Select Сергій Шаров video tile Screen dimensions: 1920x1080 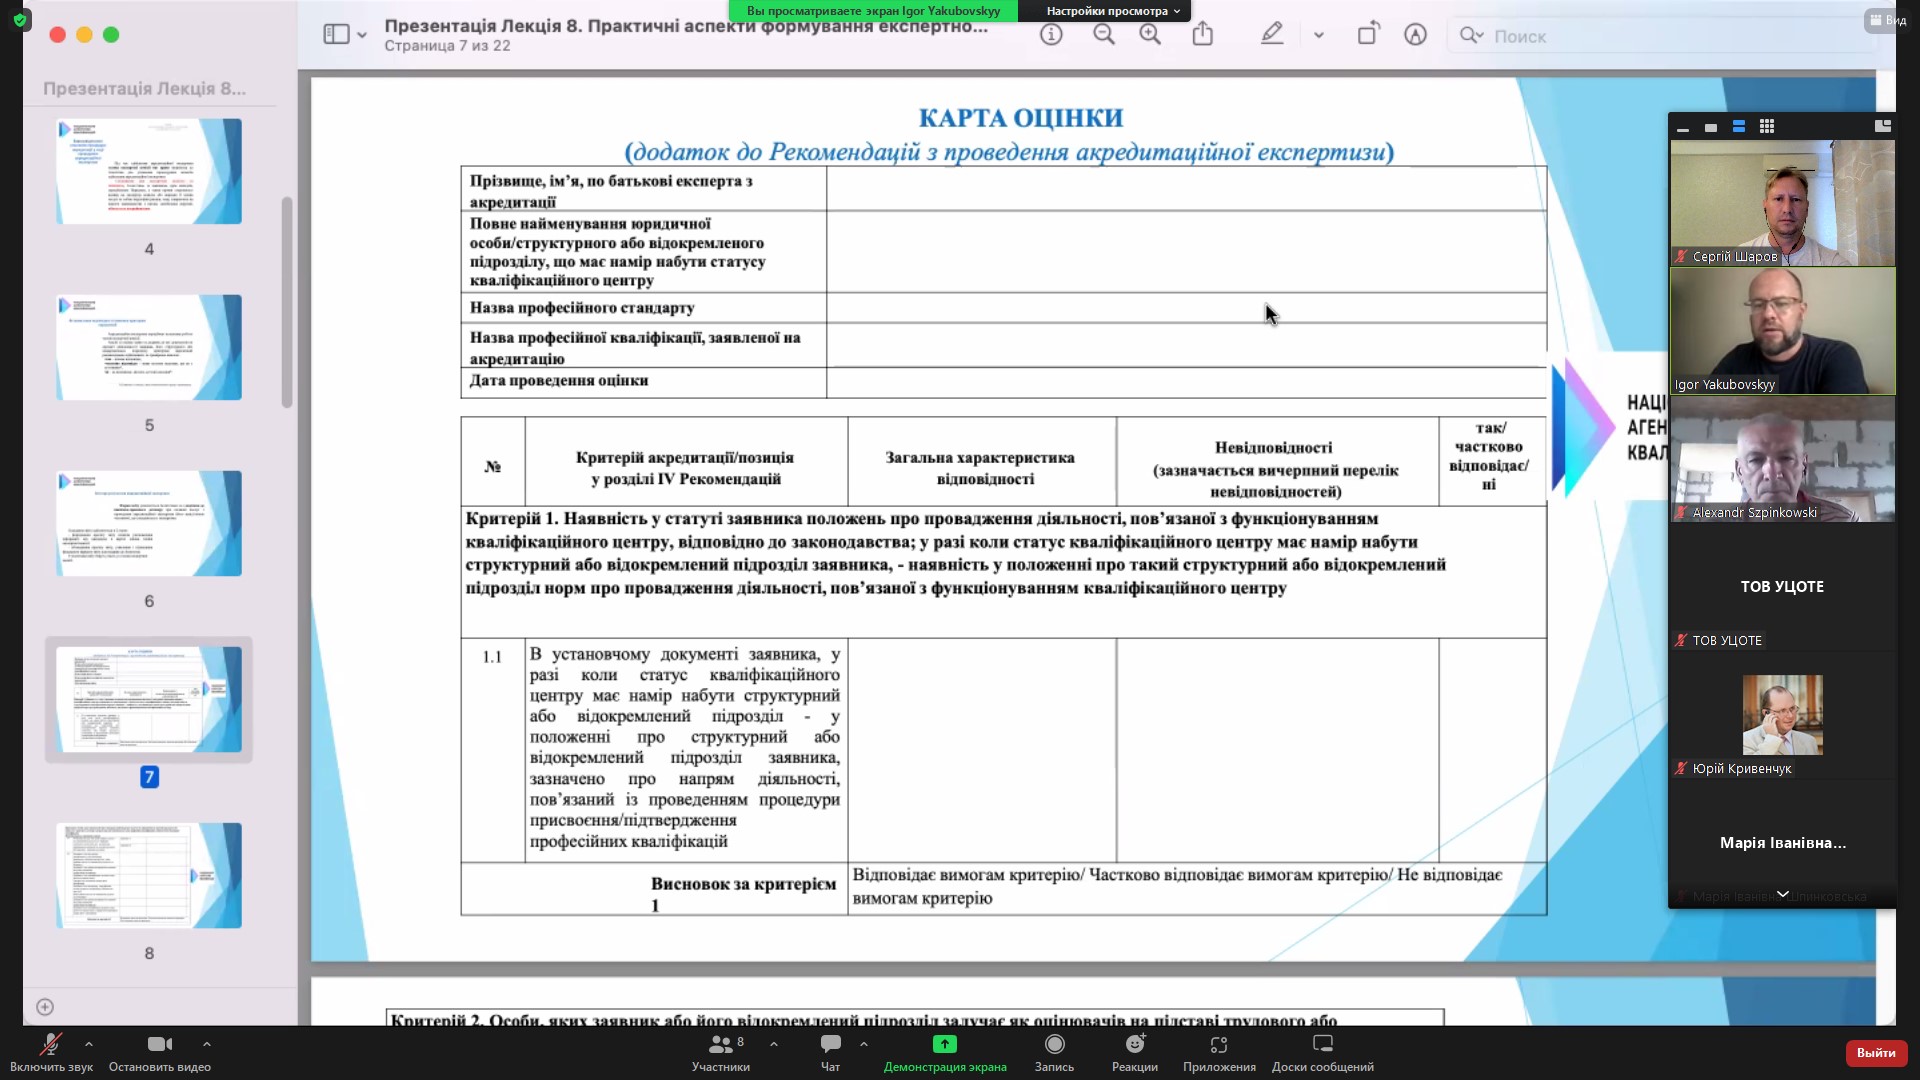point(1783,203)
